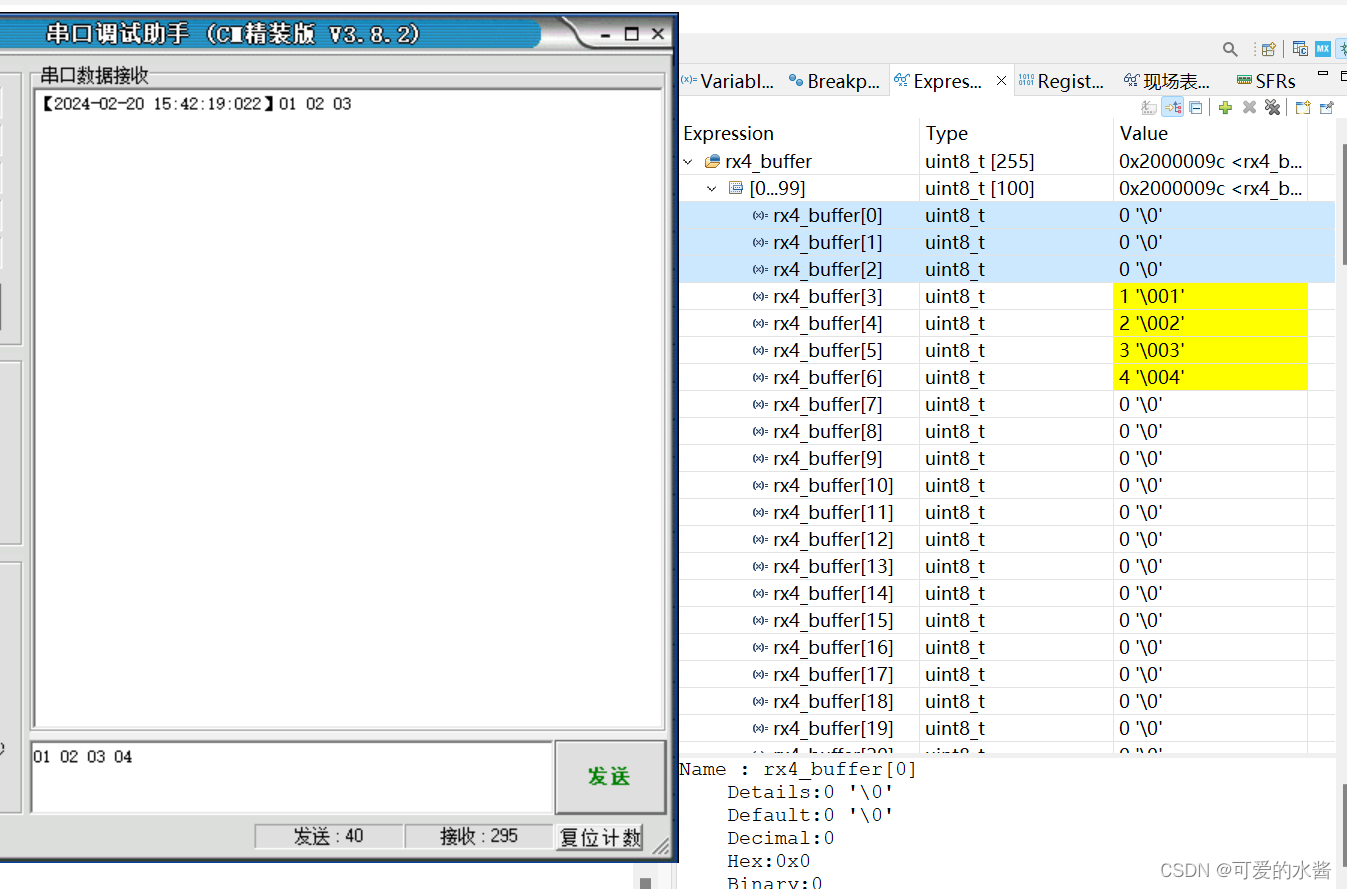Image resolution: width=1347 pixels, height=889 pixels.
Task: Collapse the [0...99] range node
Action: coord(712,189)
